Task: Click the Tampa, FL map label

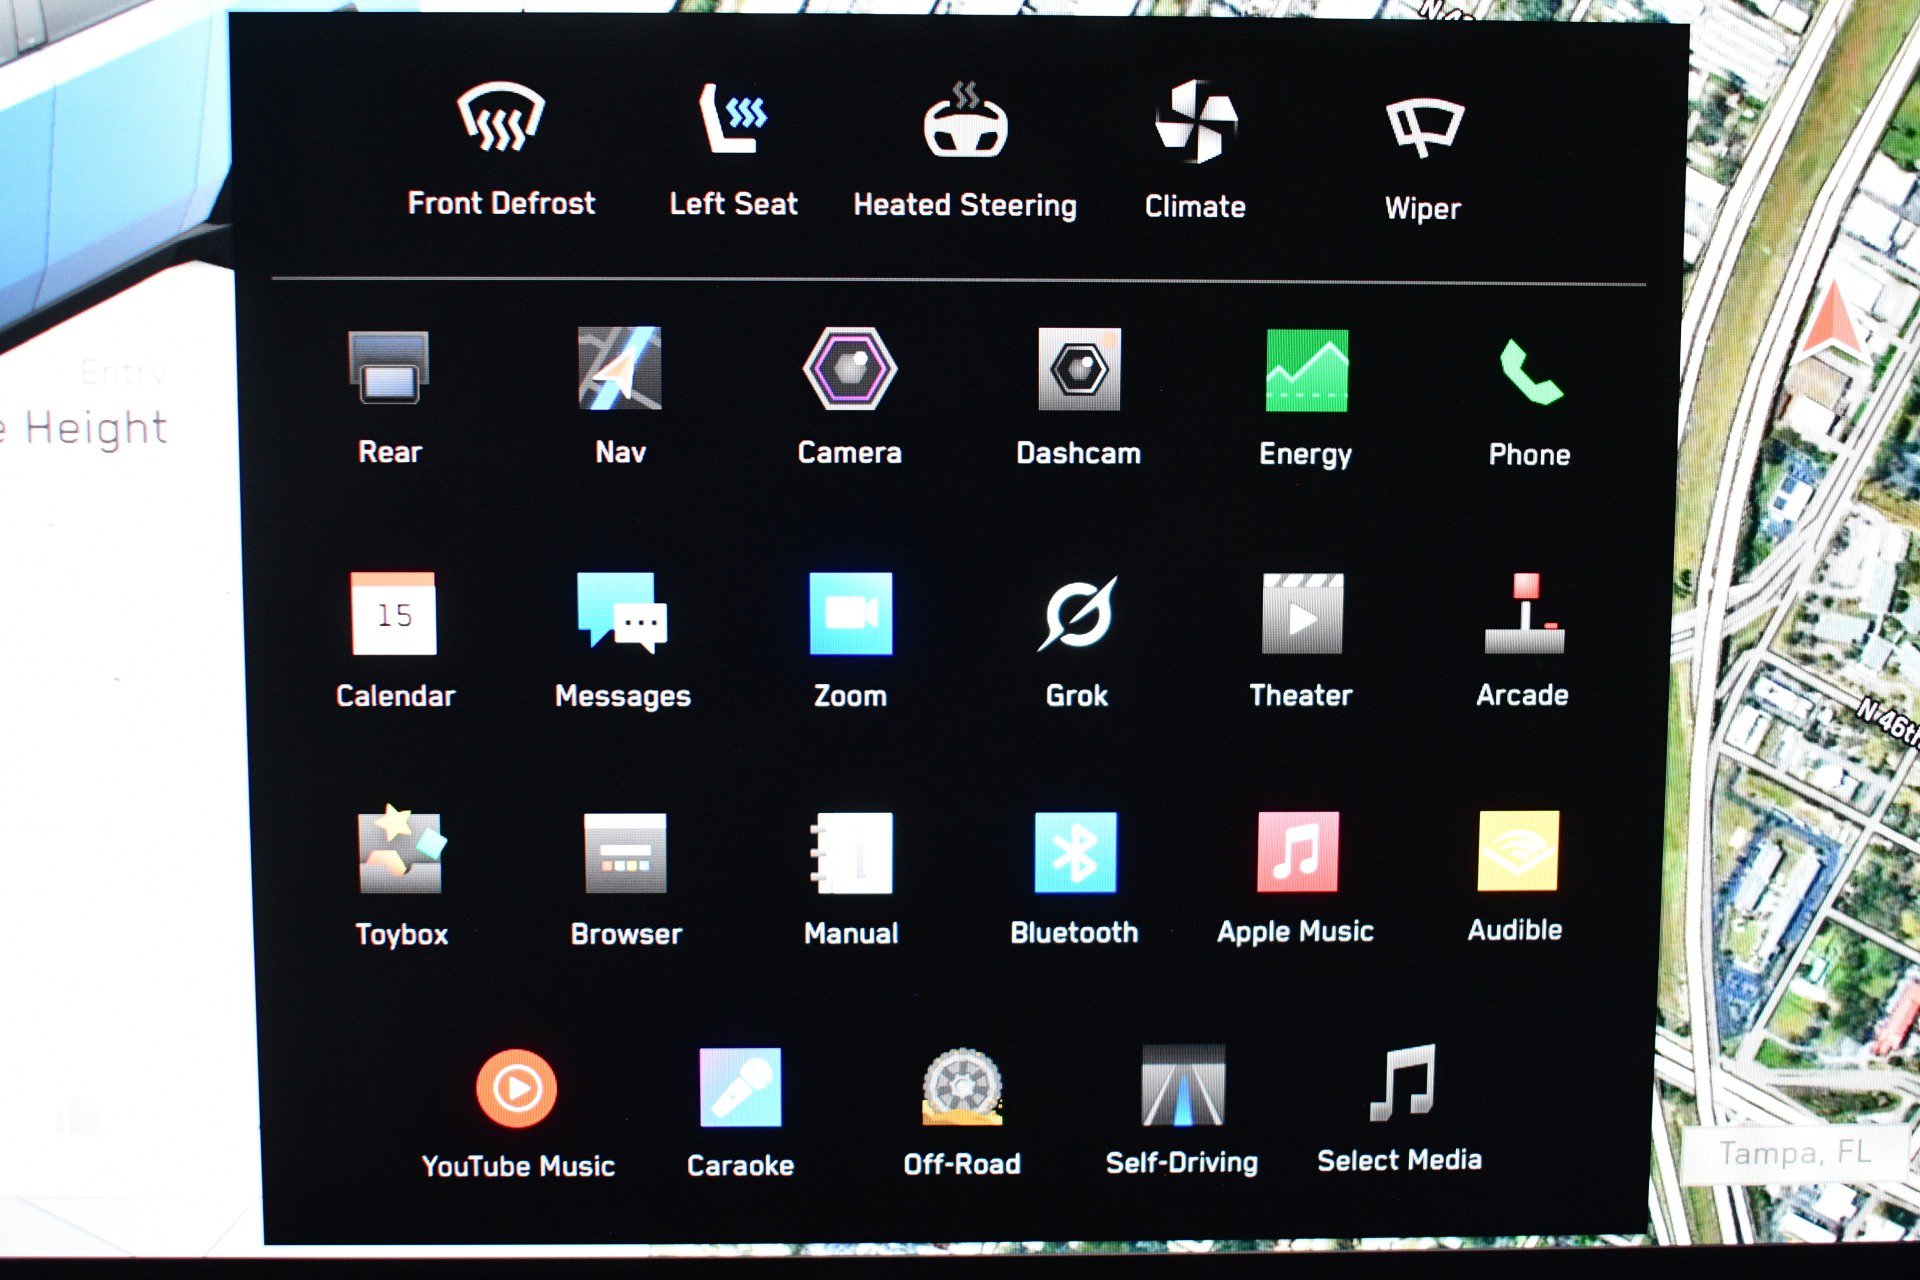Action: (x=1794, y=1153)
